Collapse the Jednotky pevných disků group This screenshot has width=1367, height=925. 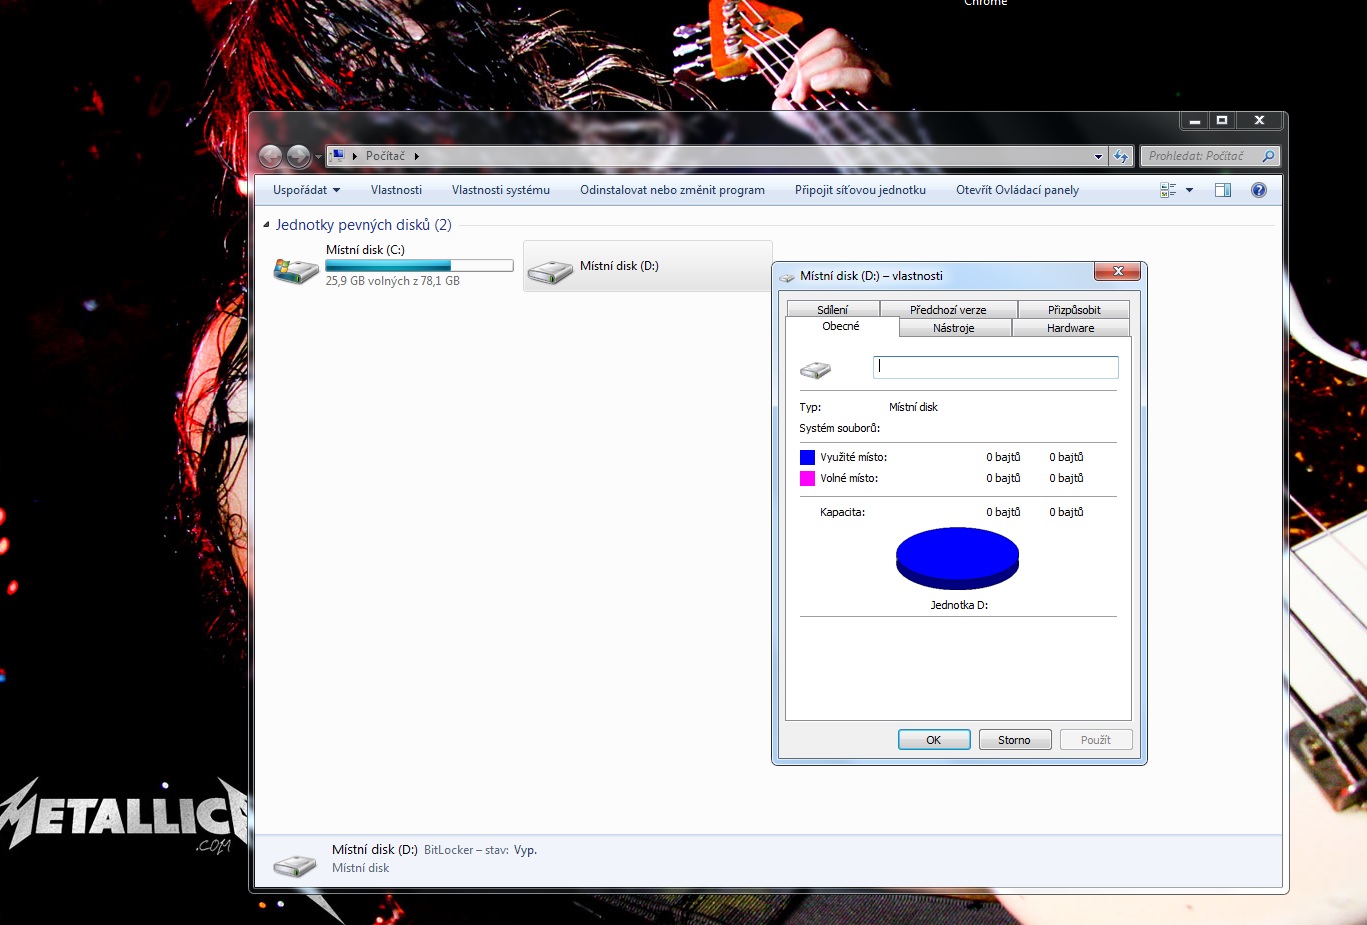[266, 225]
